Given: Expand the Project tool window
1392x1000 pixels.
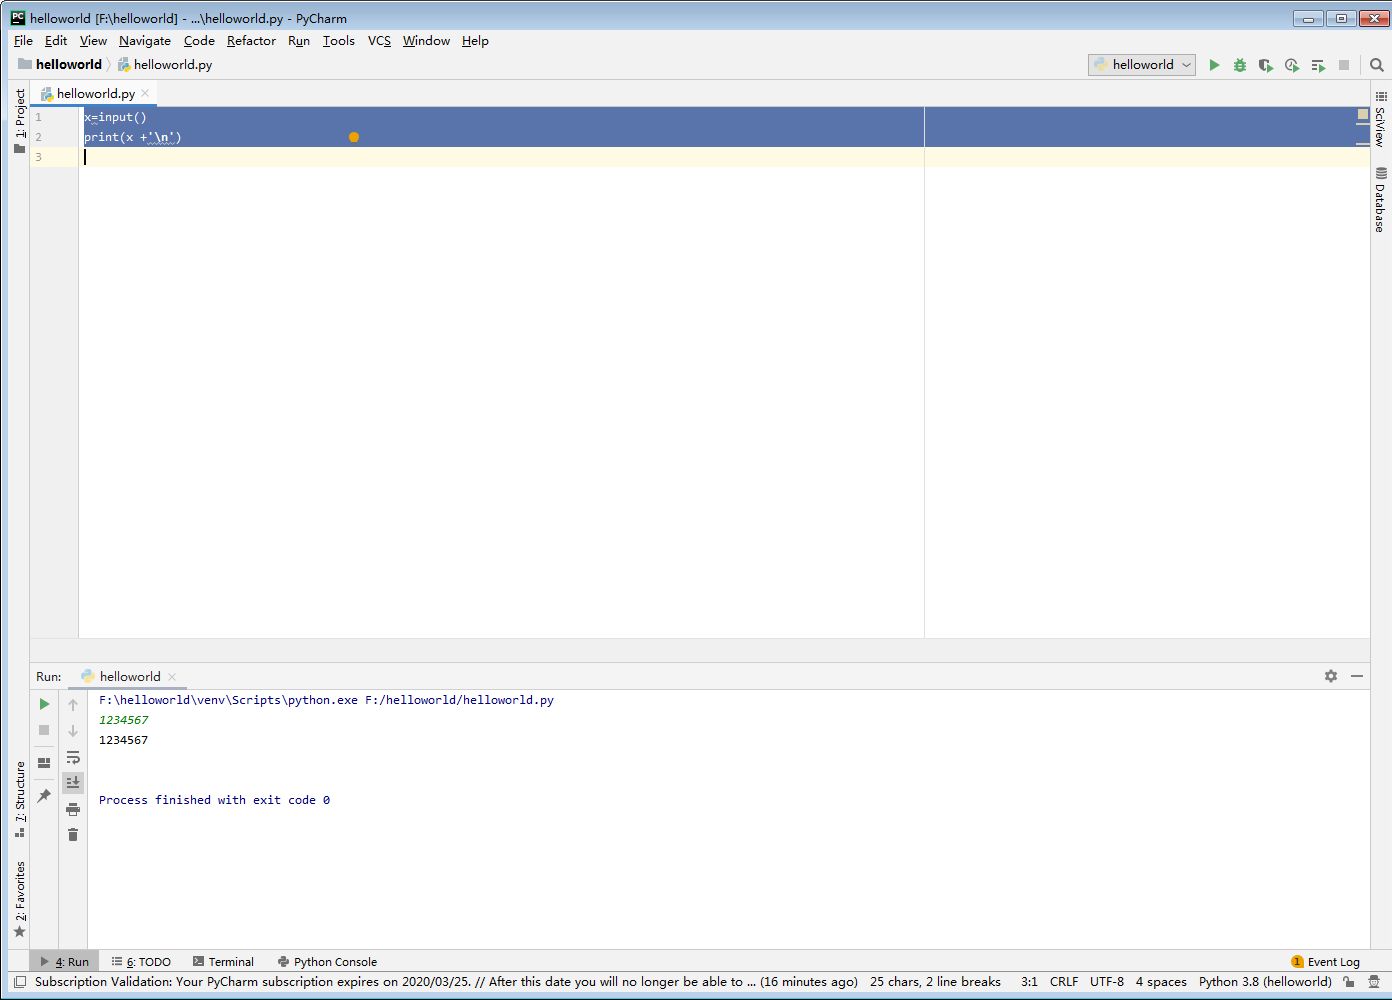Looking at the screenshot, I should (19, 120).
